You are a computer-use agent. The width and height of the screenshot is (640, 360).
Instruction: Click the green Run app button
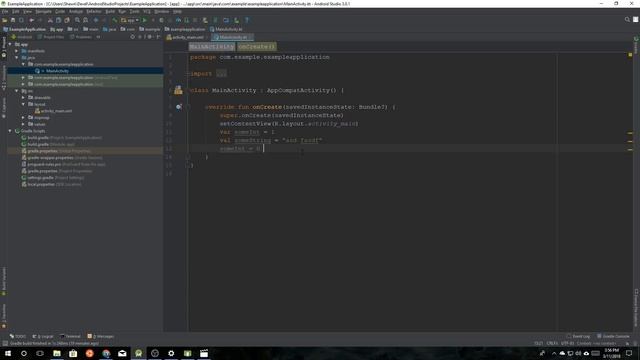(x=144, y=20)
